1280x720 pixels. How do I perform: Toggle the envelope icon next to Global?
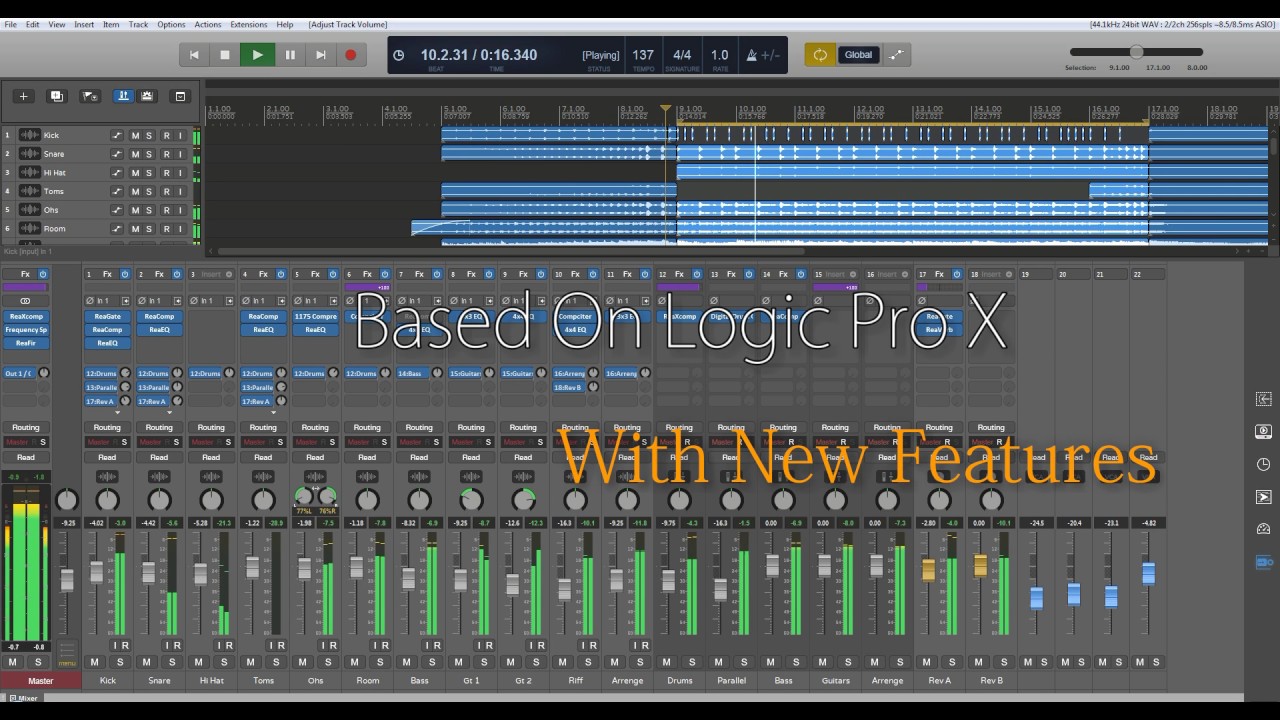tap(896, 55)
